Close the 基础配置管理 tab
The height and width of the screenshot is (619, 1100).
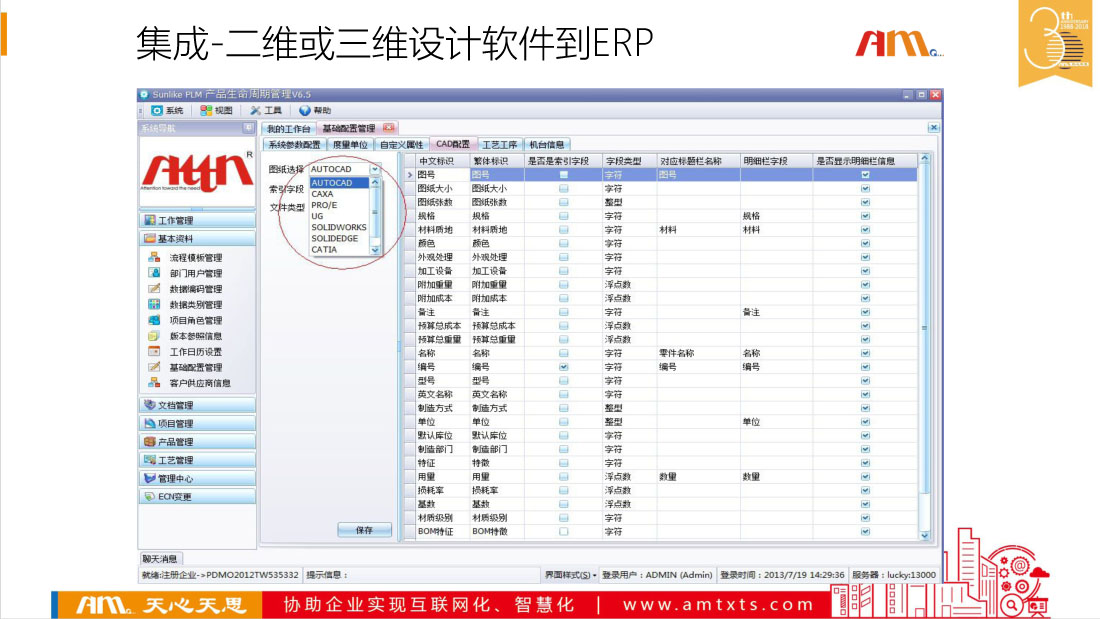point(388,128)
